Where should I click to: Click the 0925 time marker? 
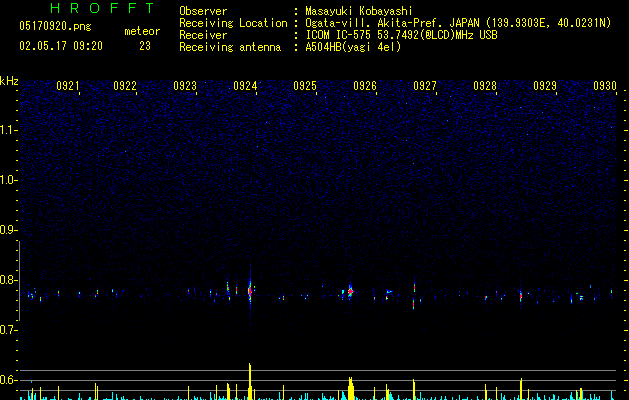(305, 86)
